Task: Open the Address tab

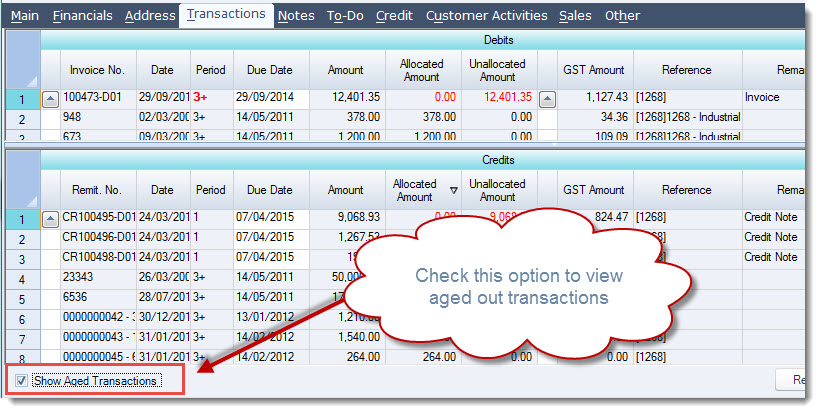Action: pos(150,16)
